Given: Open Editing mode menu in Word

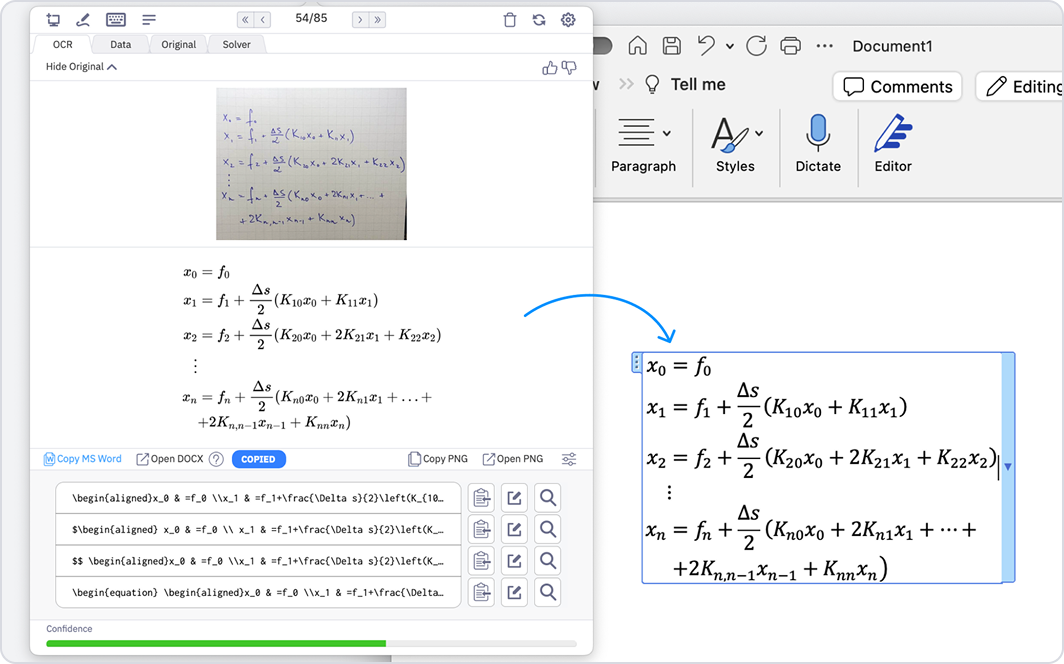Looking at the screenshot, I should click(x=1021, y=87).
